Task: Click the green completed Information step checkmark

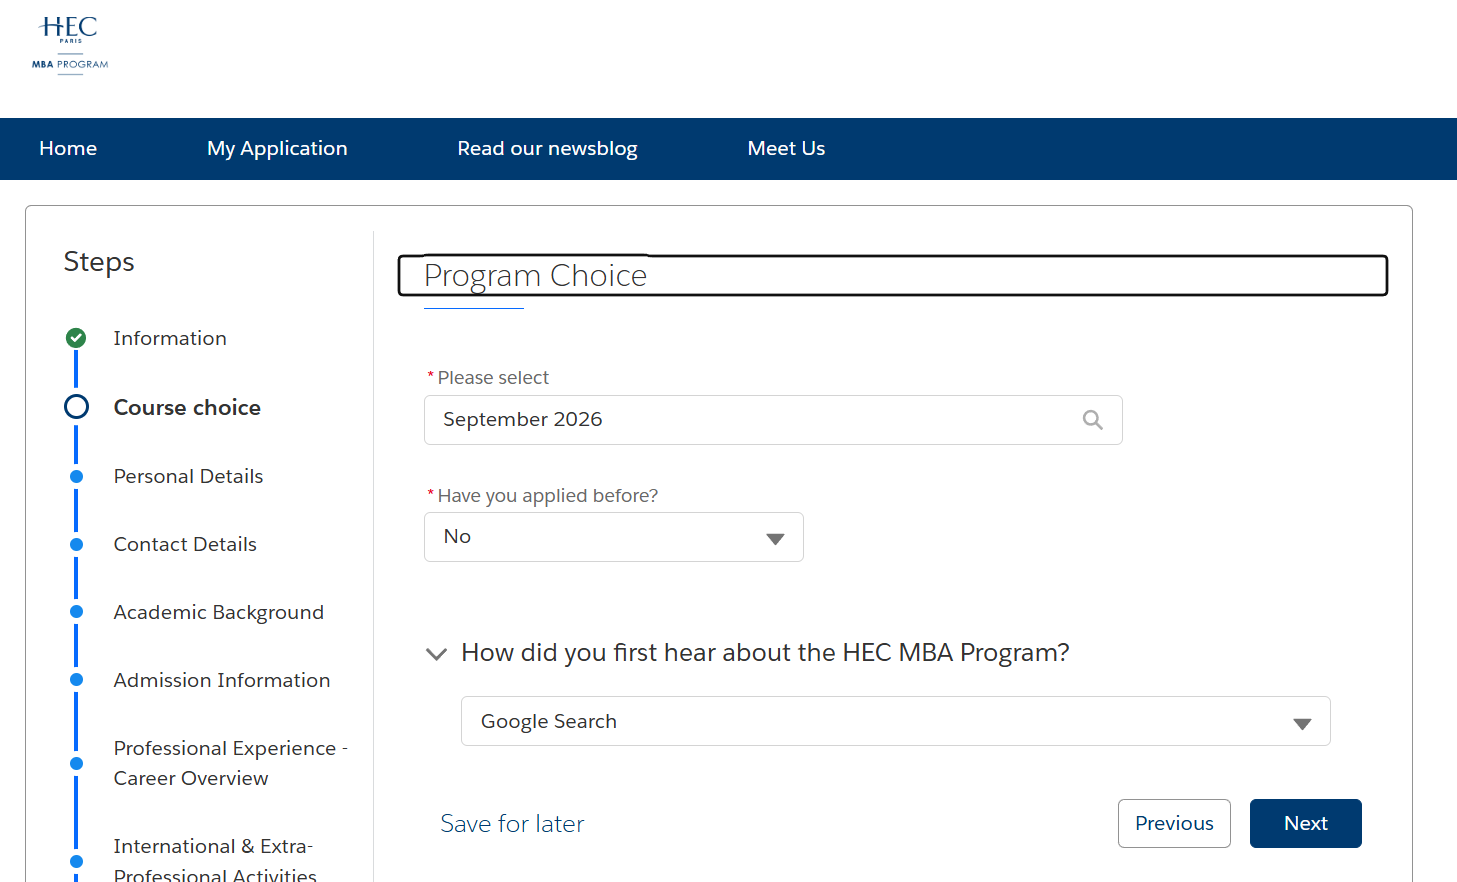Action: point(76,338)
